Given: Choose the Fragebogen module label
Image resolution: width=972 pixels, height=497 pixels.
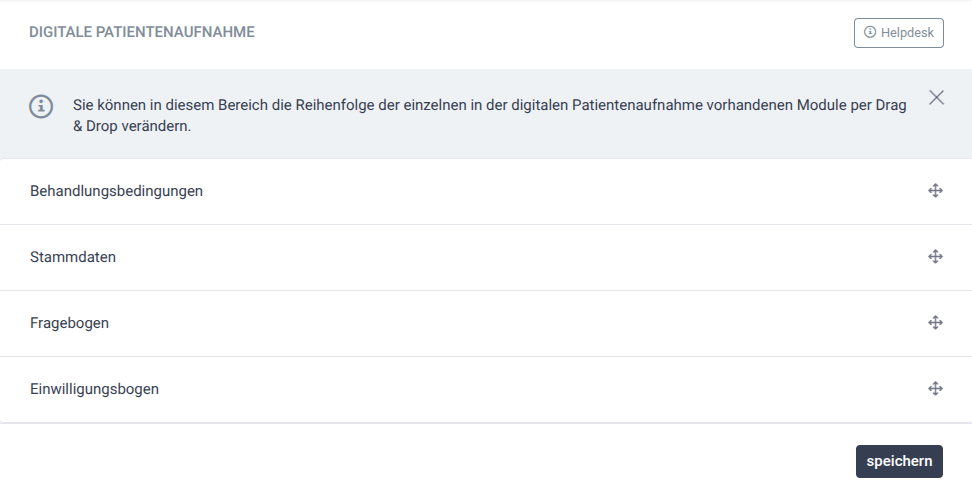Looking at the screenshot, I should point(69,323).
